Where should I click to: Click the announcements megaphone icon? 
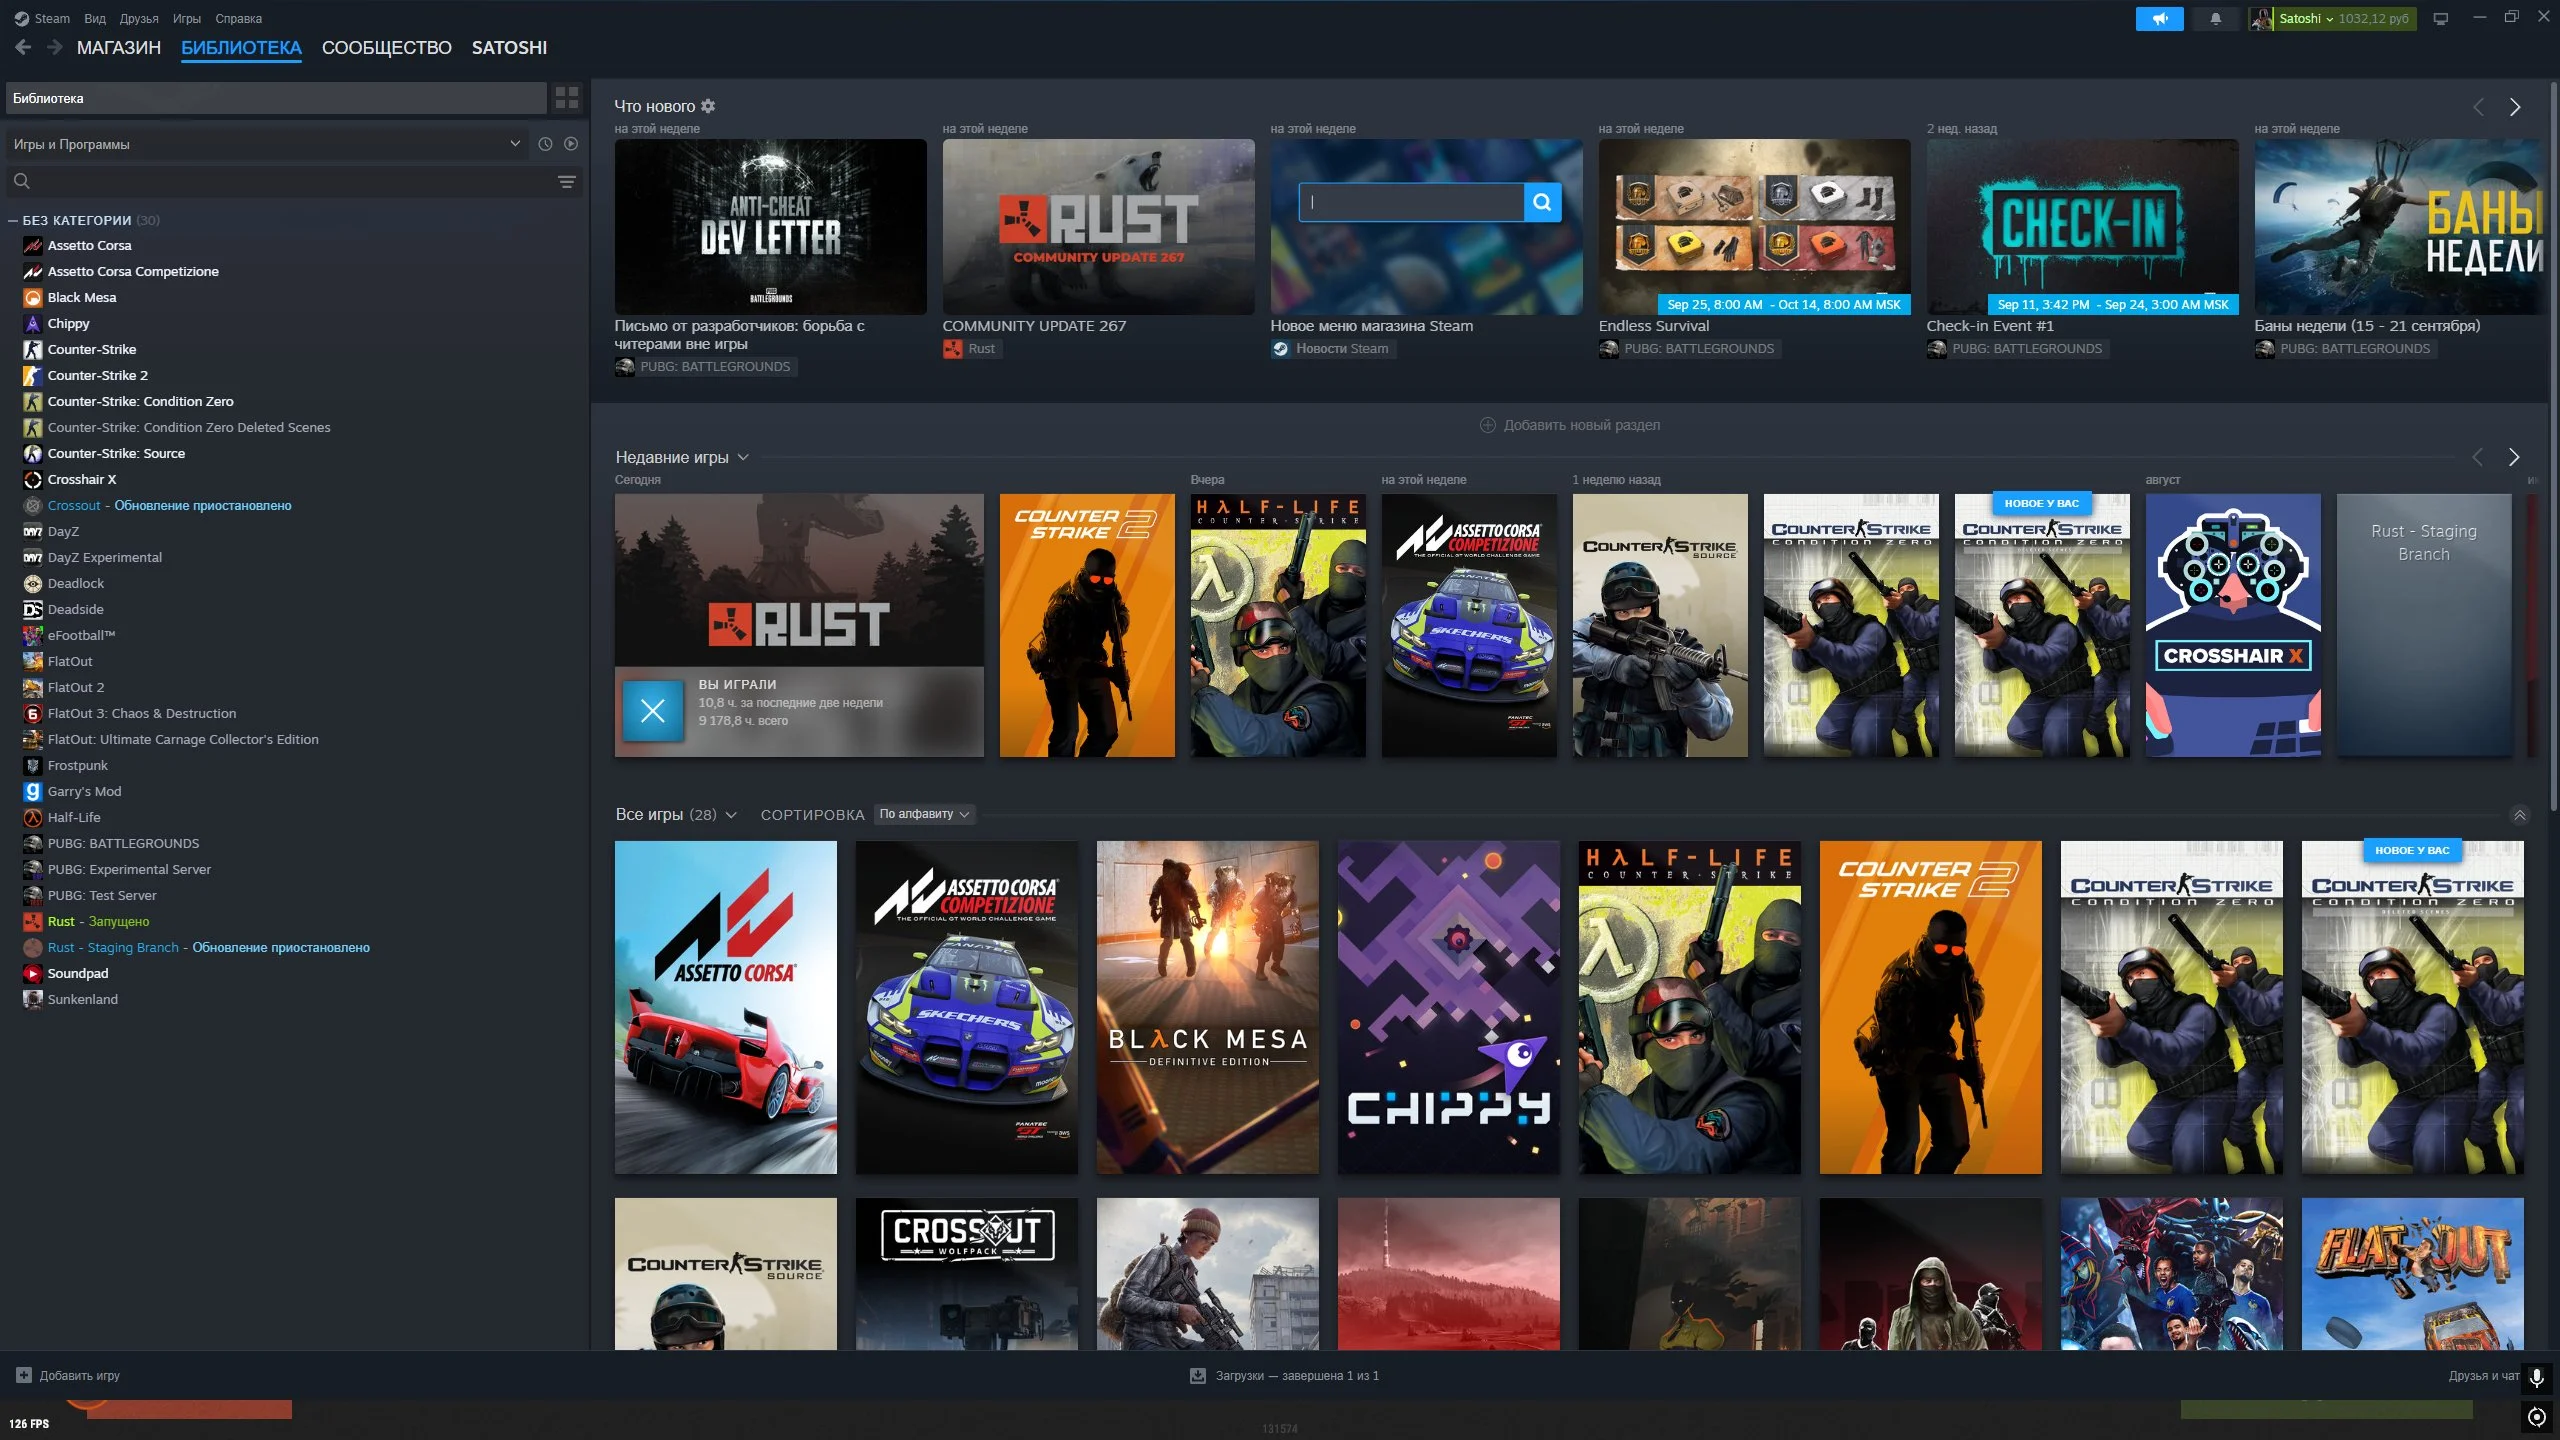2159,19
